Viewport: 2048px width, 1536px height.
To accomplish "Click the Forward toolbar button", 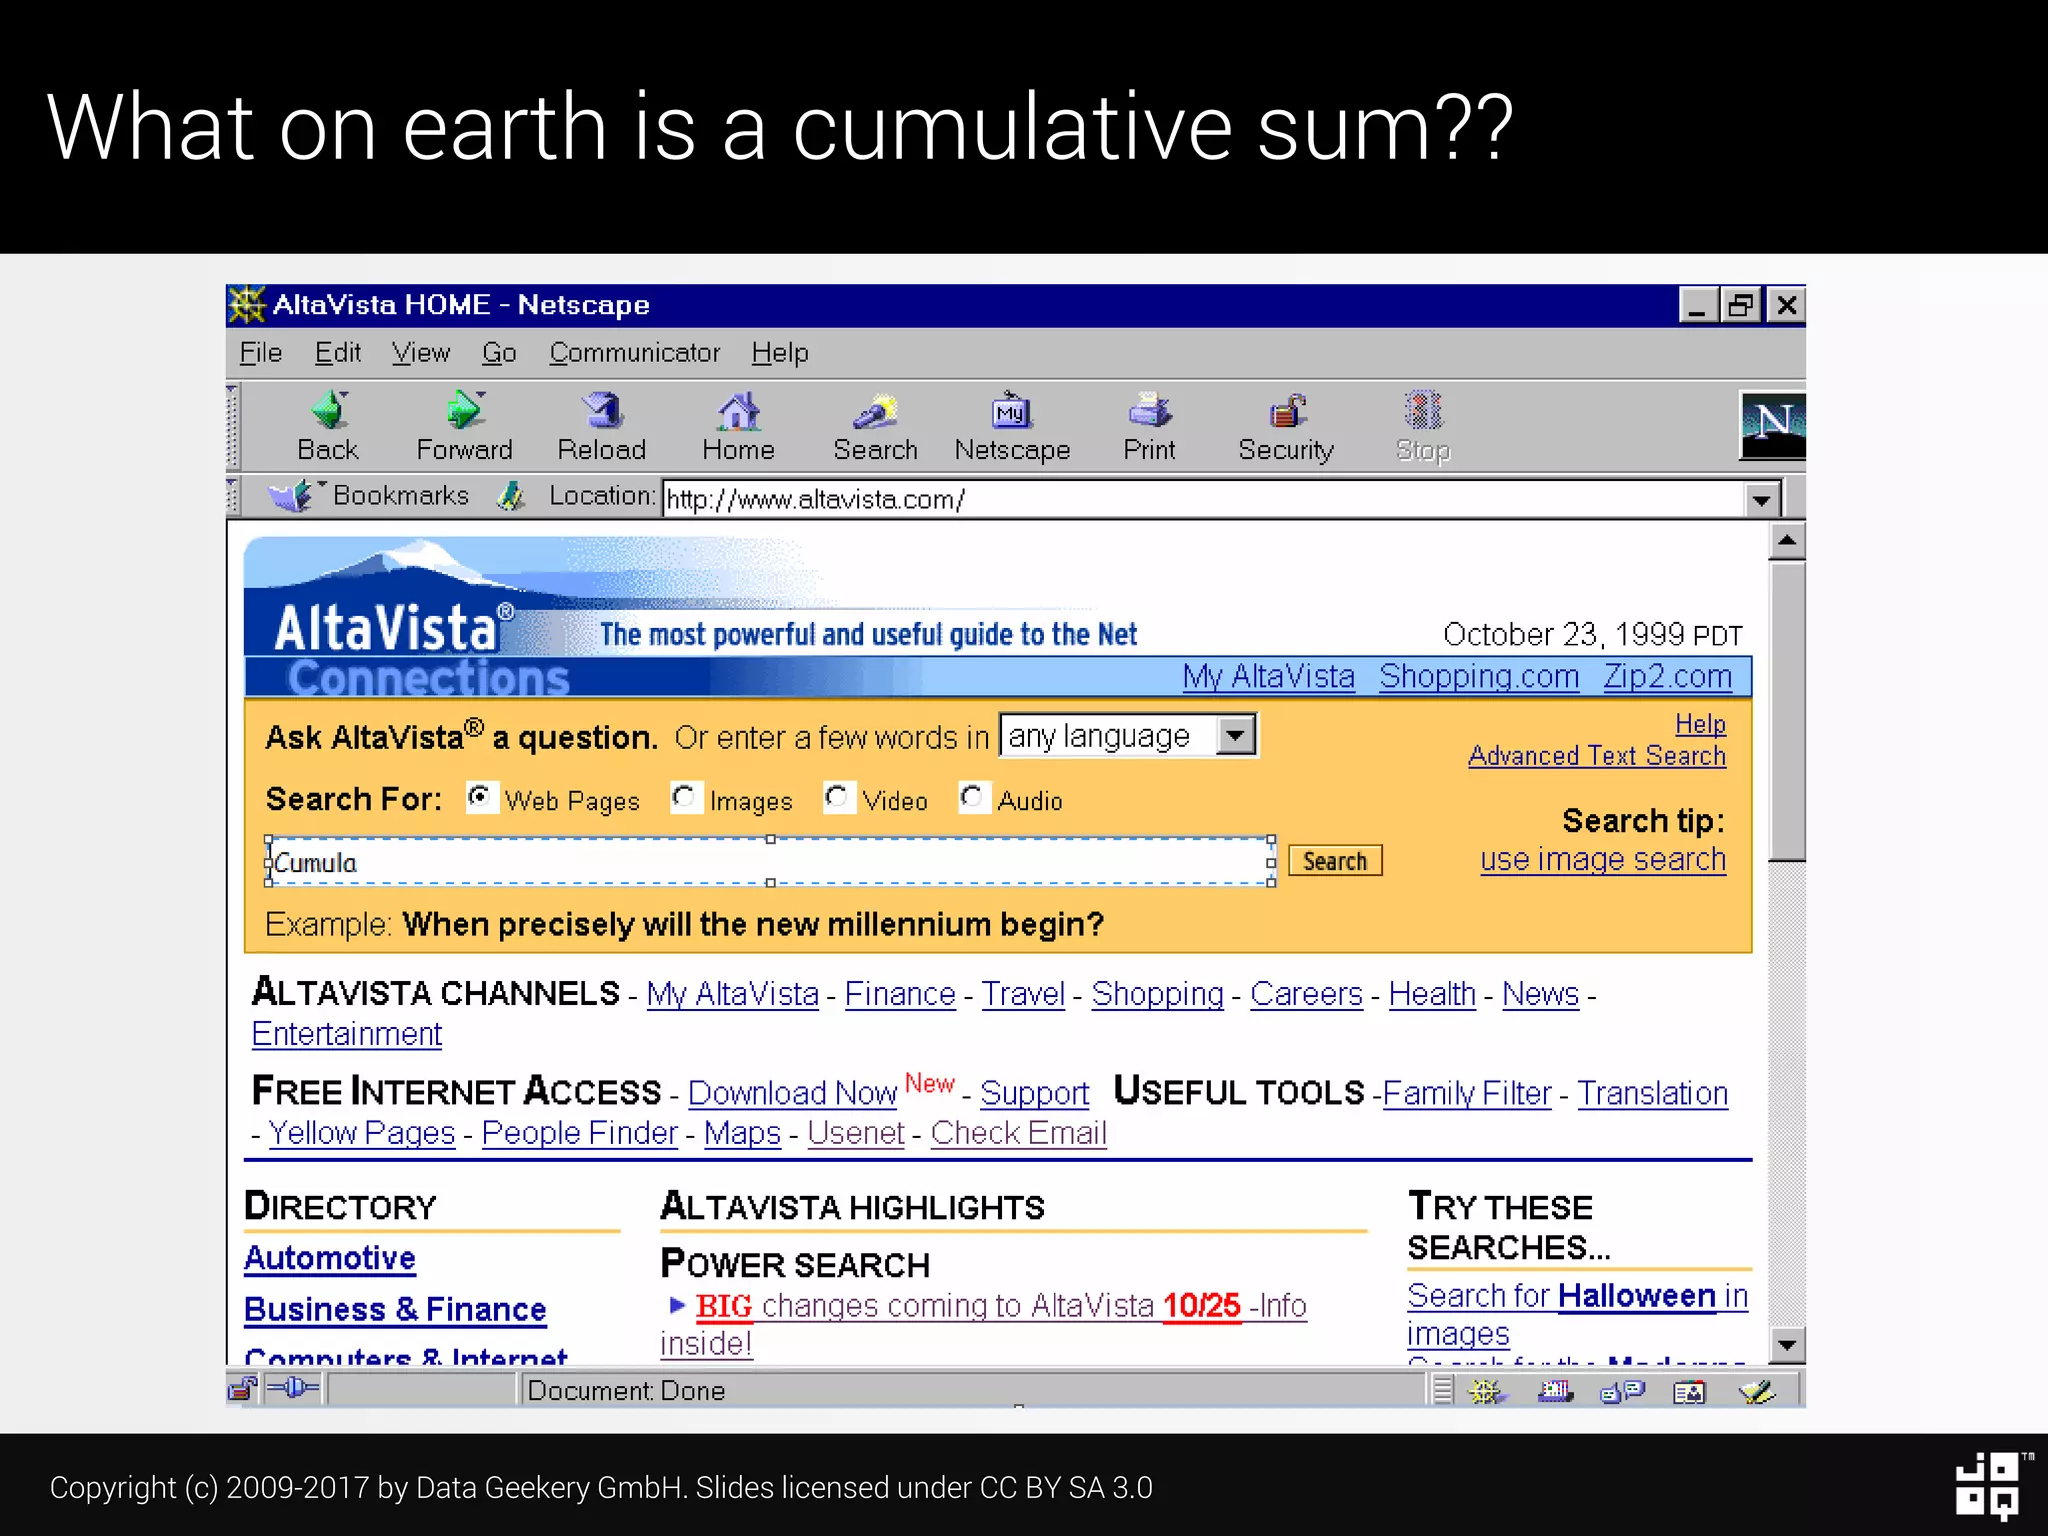I will [x=465, y=427].
